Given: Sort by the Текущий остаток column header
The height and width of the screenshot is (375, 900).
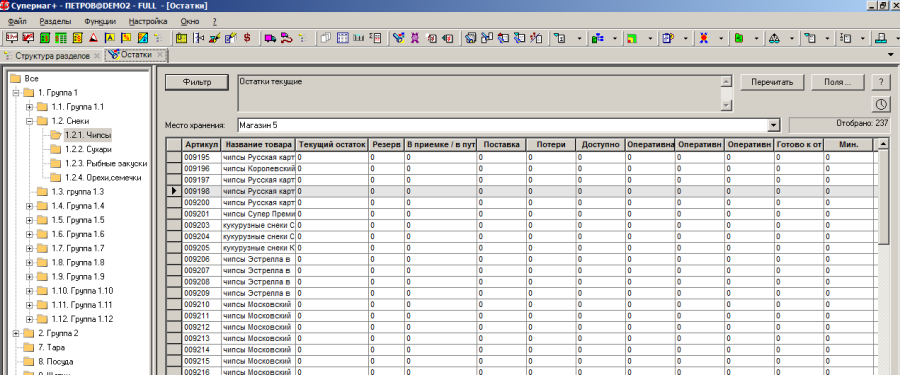Looking at the screenshot, I should [x=332, y=145].
